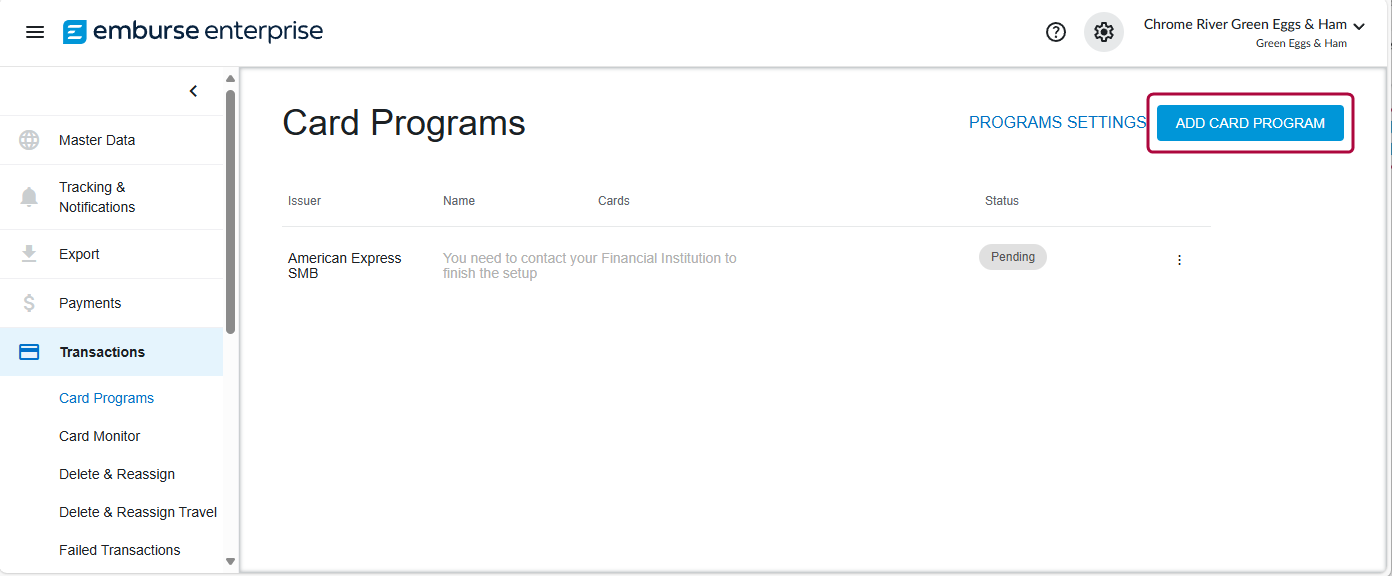The height and width of the screenshot is (576, 1392).
Task: Open the three-dot actions menu for American Express SMB
Action: pyautogui.click(x=1179, y=259)
